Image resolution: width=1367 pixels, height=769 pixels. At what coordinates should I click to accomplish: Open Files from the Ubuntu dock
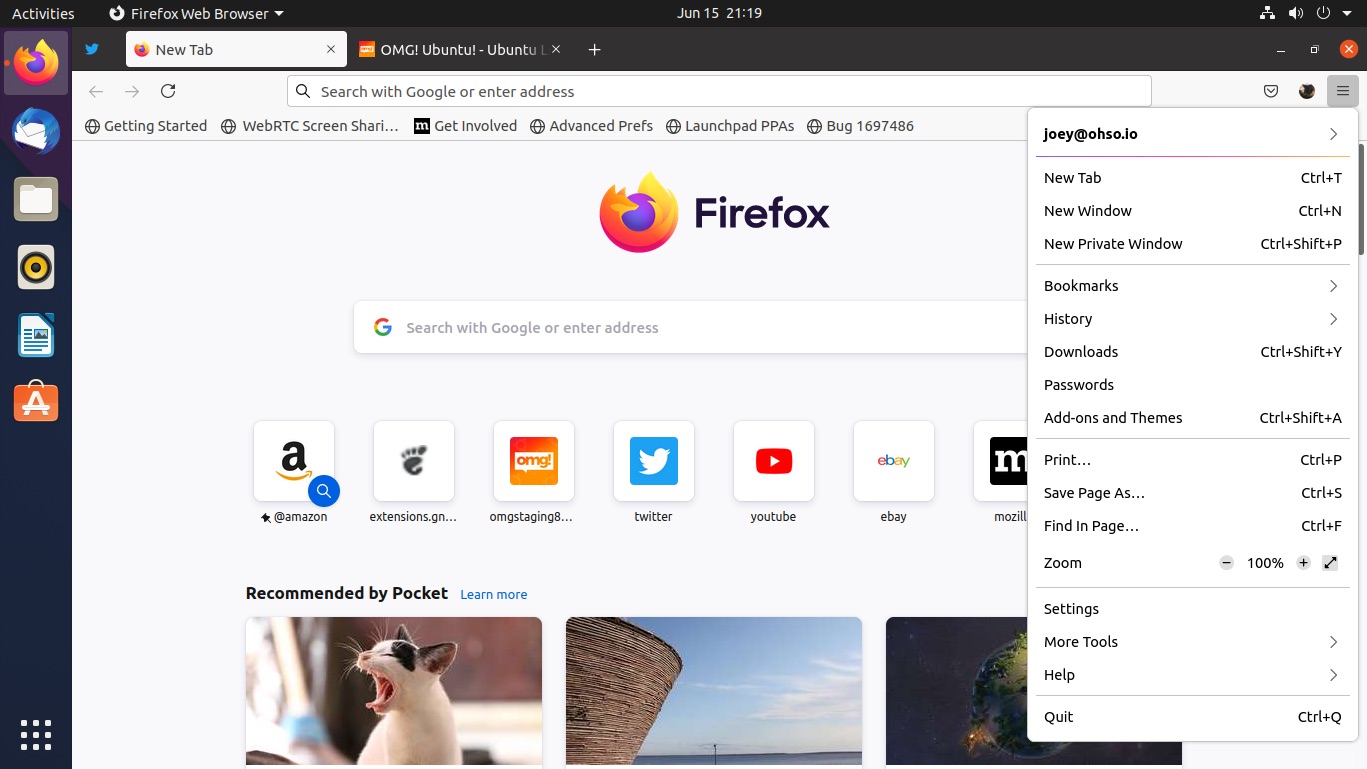click(x=36, y=199)
